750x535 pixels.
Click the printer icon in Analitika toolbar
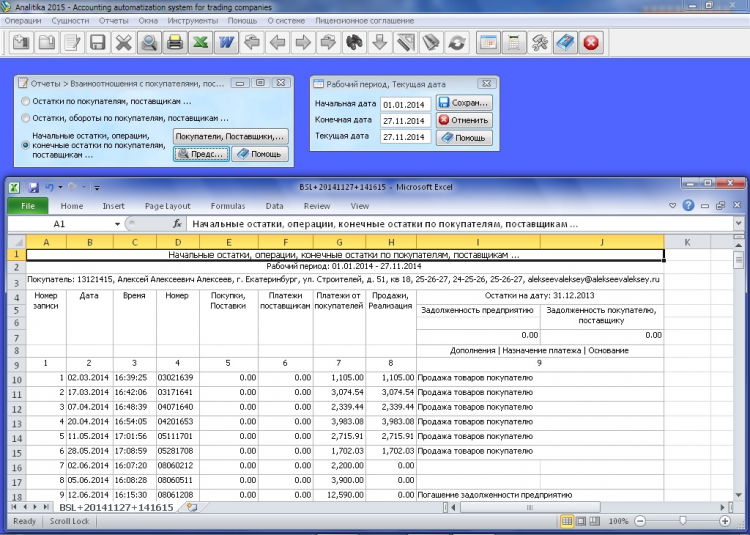(175, 43)
